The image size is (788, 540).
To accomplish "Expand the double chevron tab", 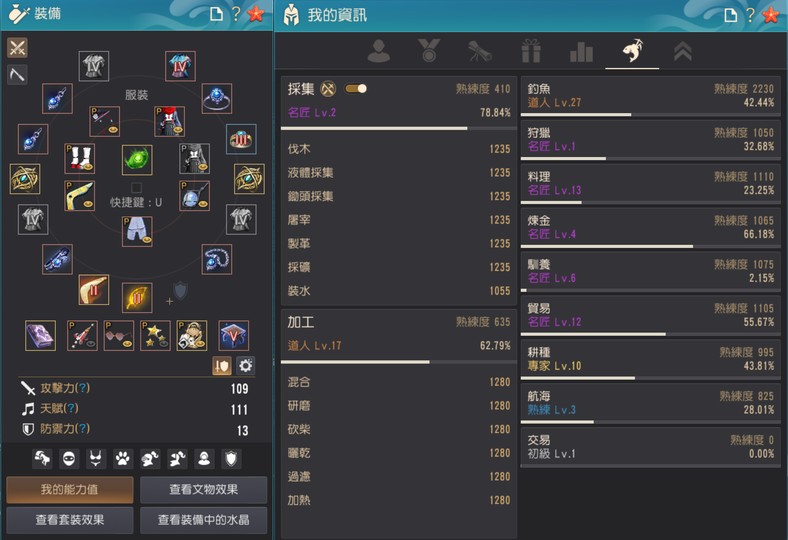I will (682, 51).
